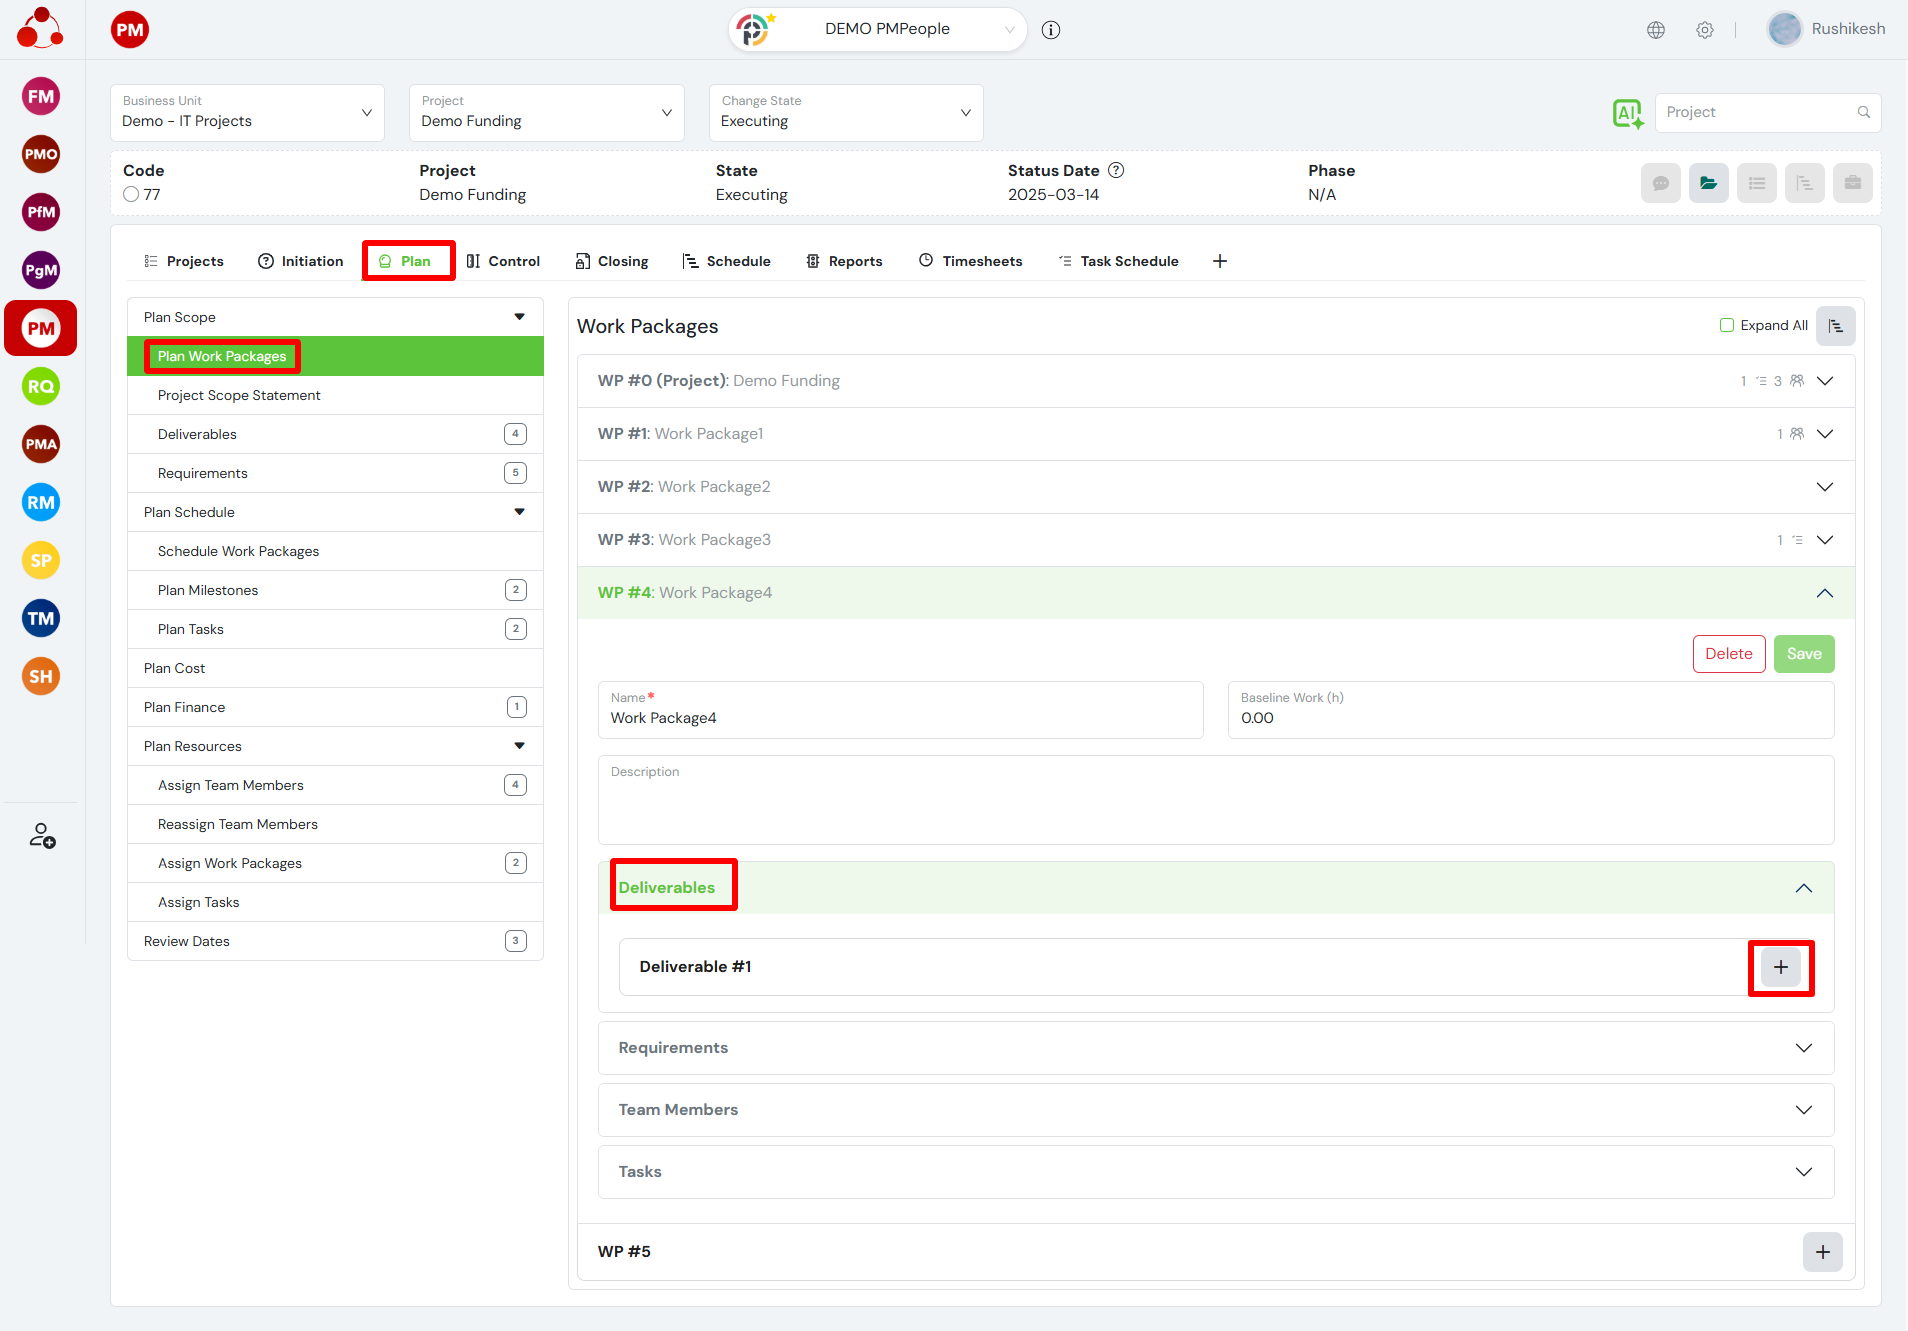This screenshot has height=1331, width=1908.
Task: Open the Timesheets tab
Action: [x=970, y=261]
